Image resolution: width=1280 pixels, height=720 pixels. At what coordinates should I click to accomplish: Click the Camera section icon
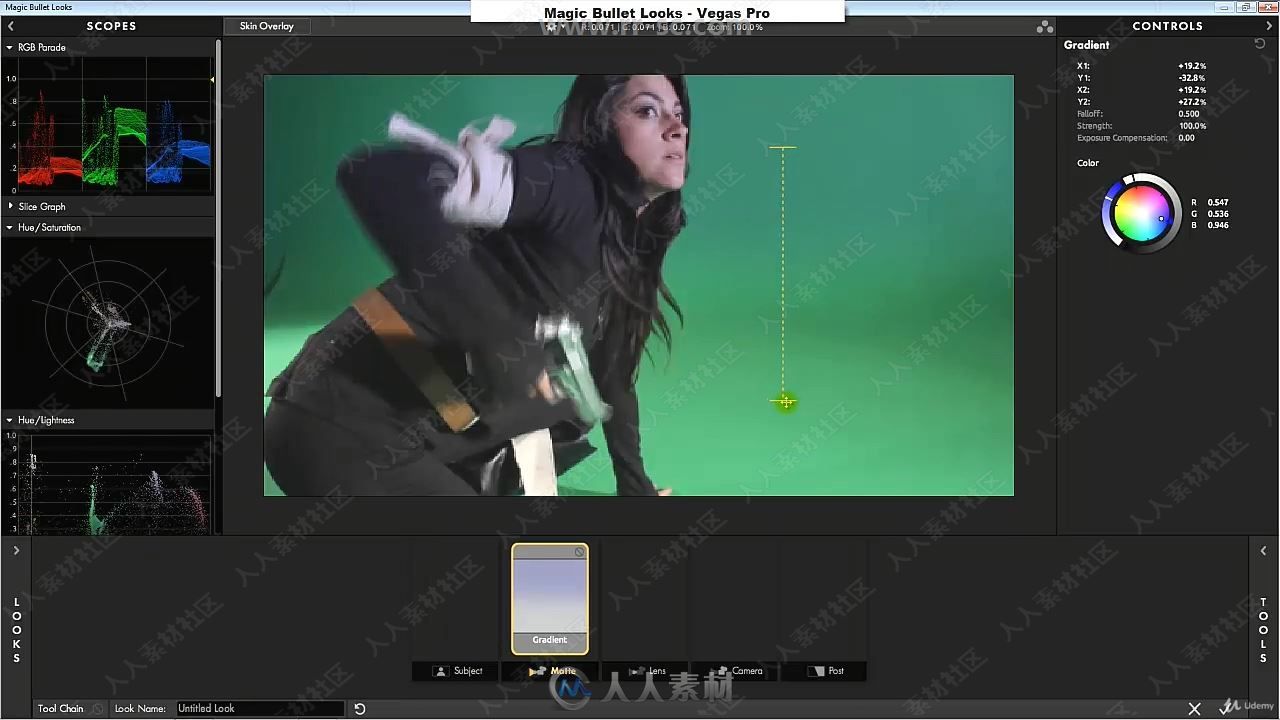[721, 671]
